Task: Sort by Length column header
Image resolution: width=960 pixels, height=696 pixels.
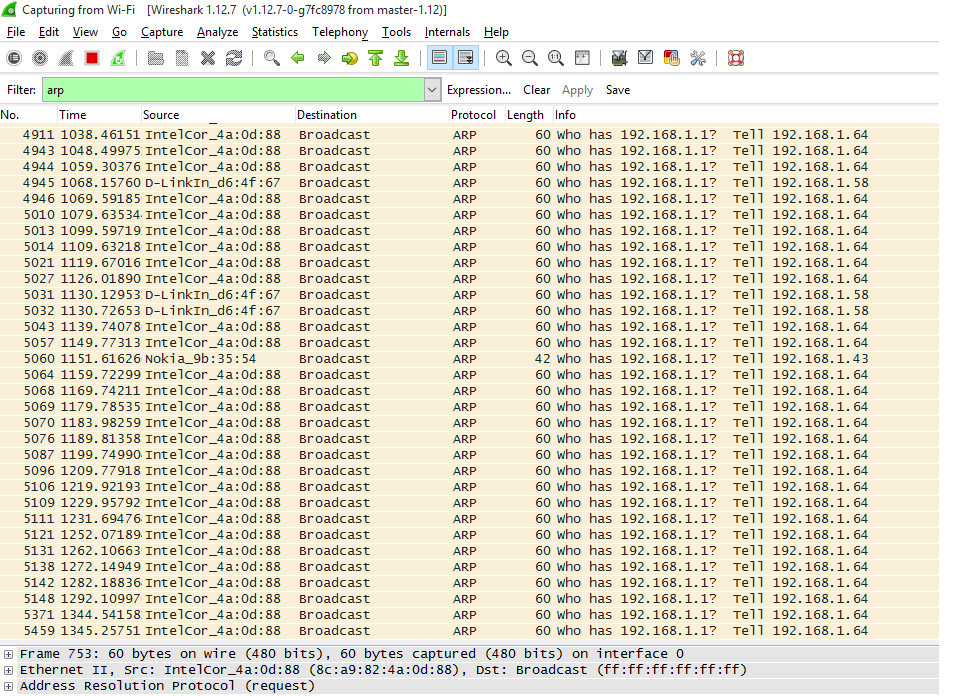Action: pos(529,115)
